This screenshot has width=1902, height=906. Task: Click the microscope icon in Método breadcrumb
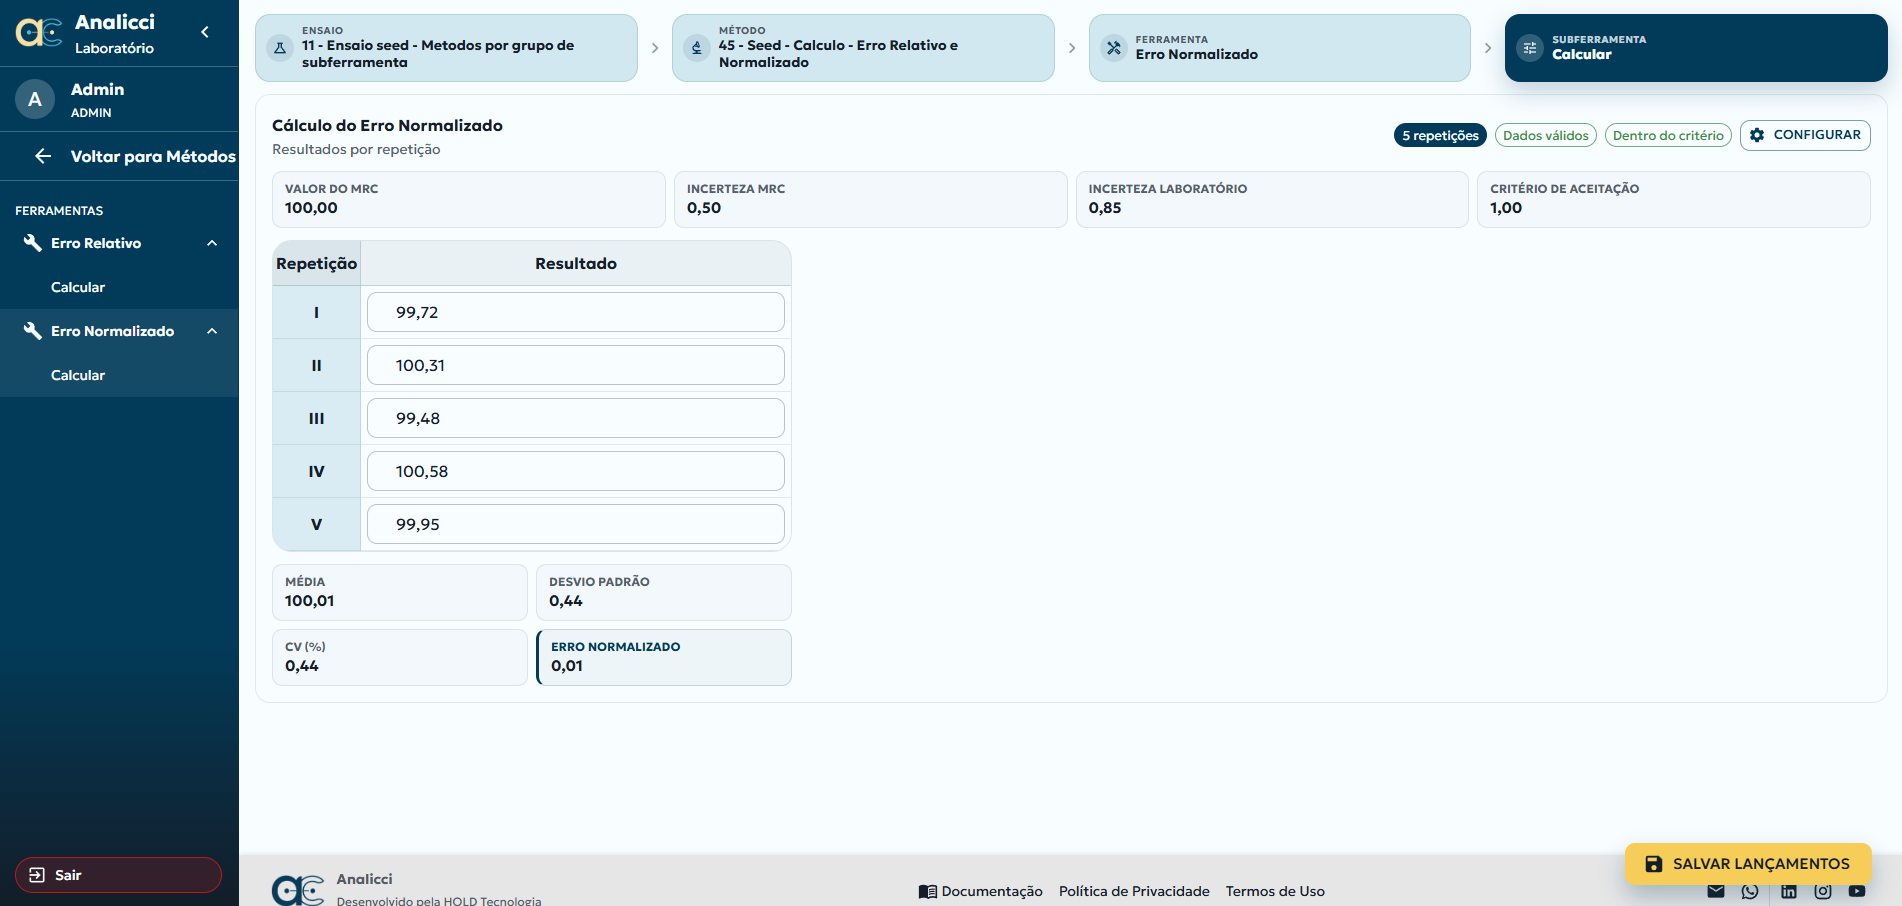coord(697,47)
